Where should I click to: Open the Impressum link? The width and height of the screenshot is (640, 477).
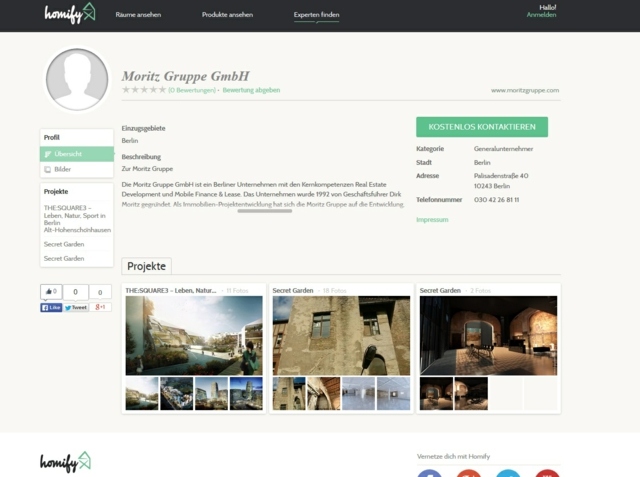(x=432, y=219)
